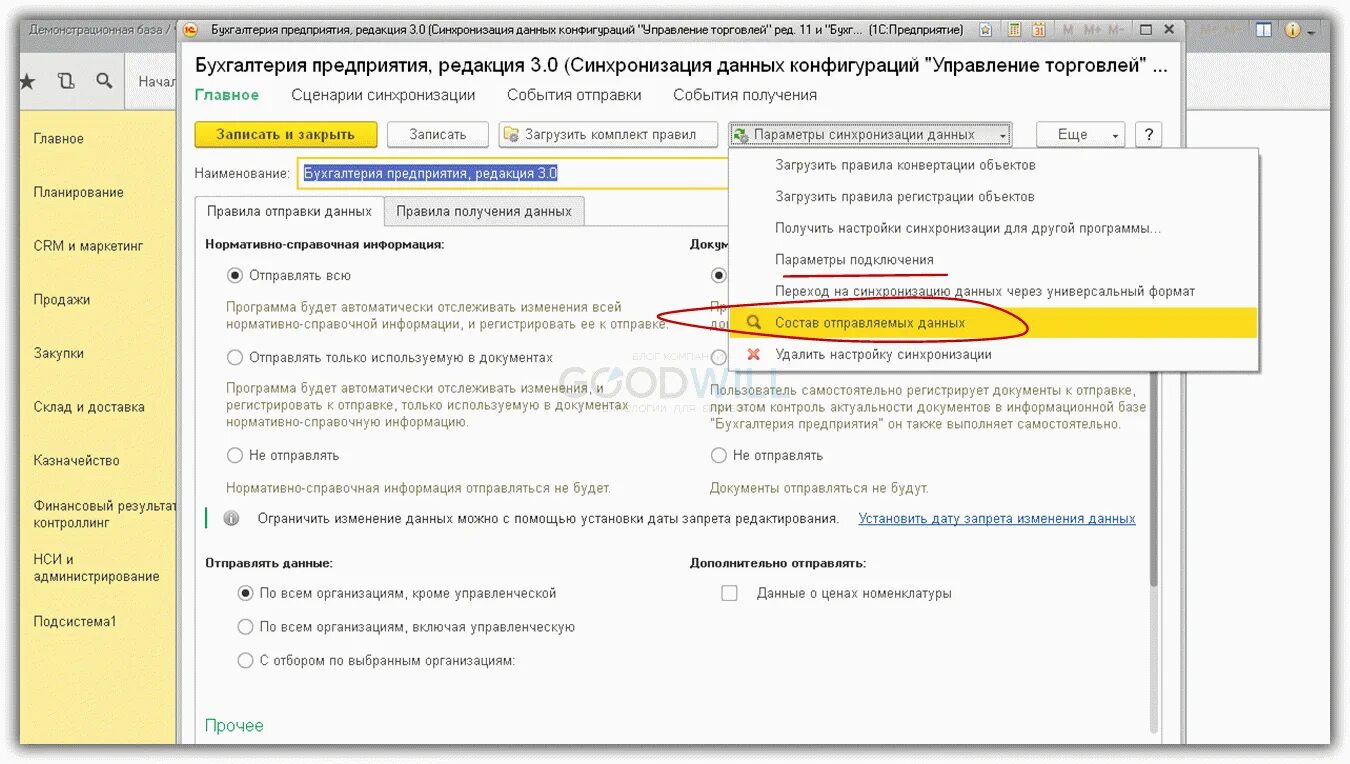This screenshot has width=1350, height=764.
Task: Open the Сценарии синхронизации section
Action: click(x=383, y=95)
